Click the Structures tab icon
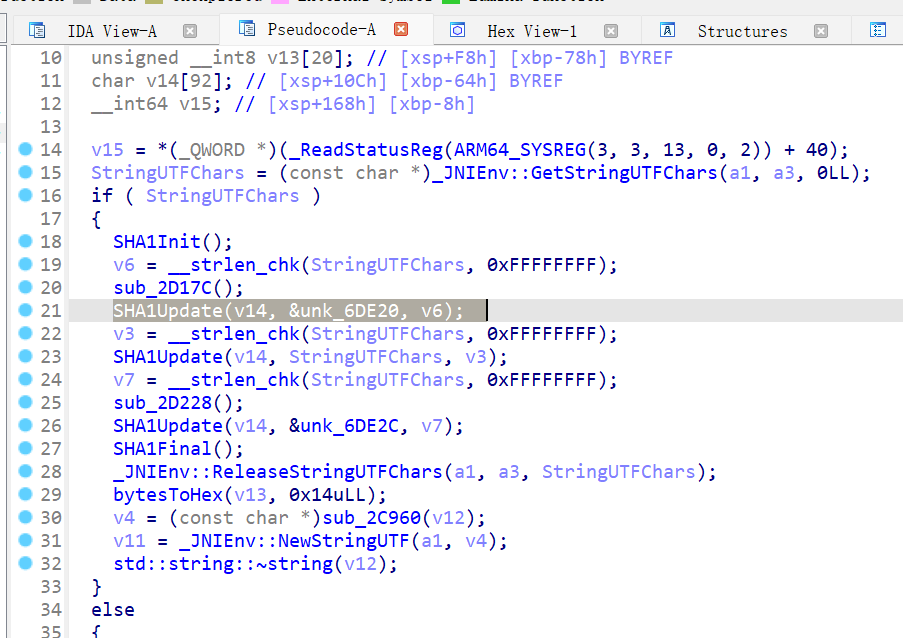Image resolution: width=903 pixels, height=638 pixels. (667, 30)
